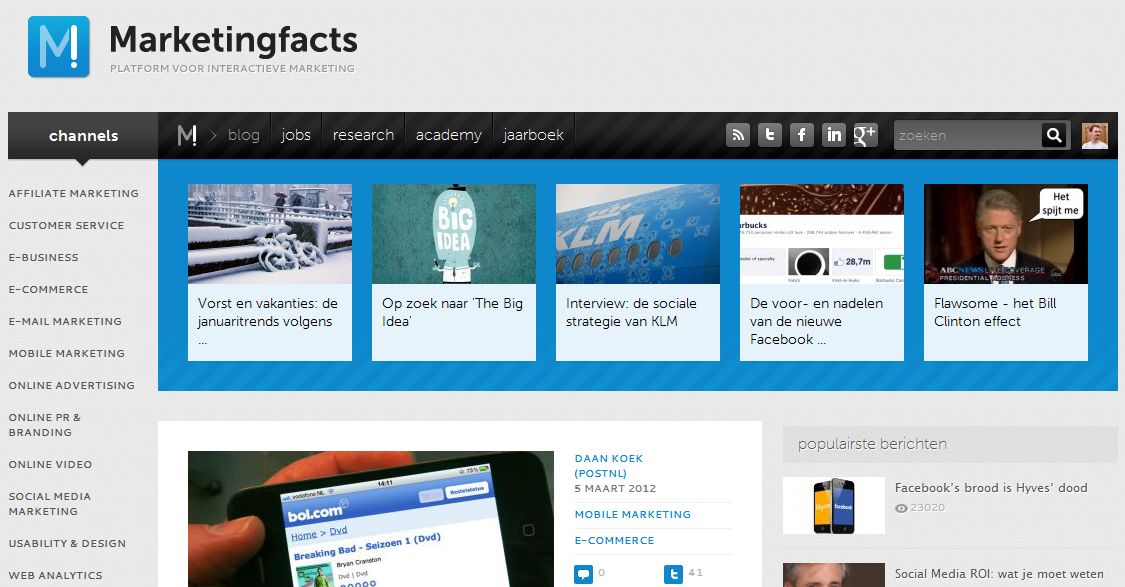1125x587 pixels.
Task: Open Affiliate Marketing channel
Action: 74,194
